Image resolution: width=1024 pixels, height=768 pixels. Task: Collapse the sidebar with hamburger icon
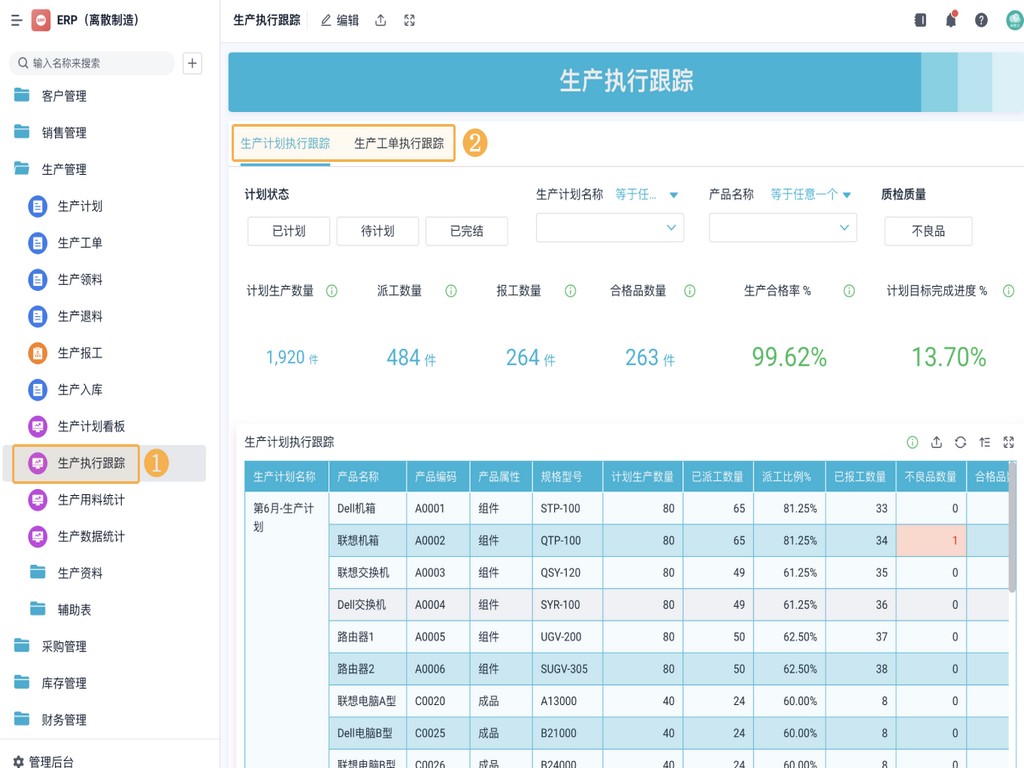pyautogui.click(x=16, y=20)
